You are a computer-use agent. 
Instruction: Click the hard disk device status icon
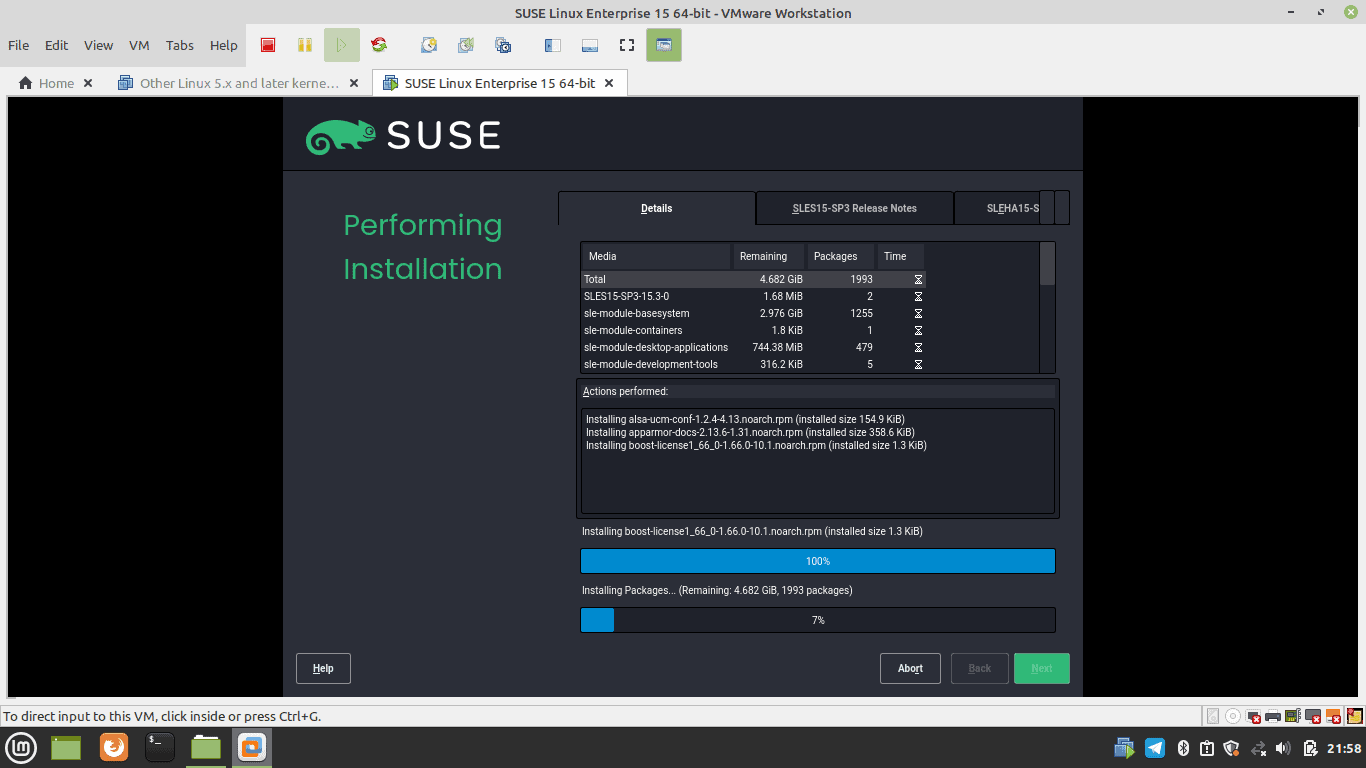[x=1213, y=716]
